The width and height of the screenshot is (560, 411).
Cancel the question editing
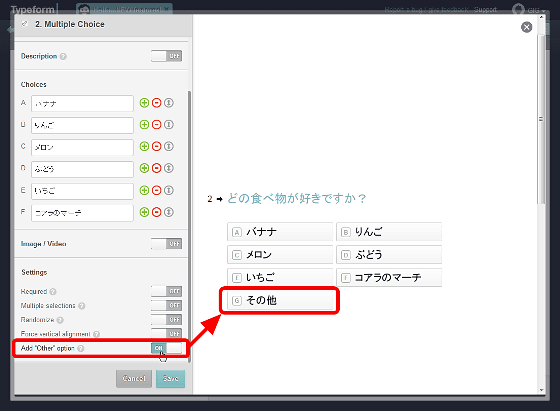134,379
